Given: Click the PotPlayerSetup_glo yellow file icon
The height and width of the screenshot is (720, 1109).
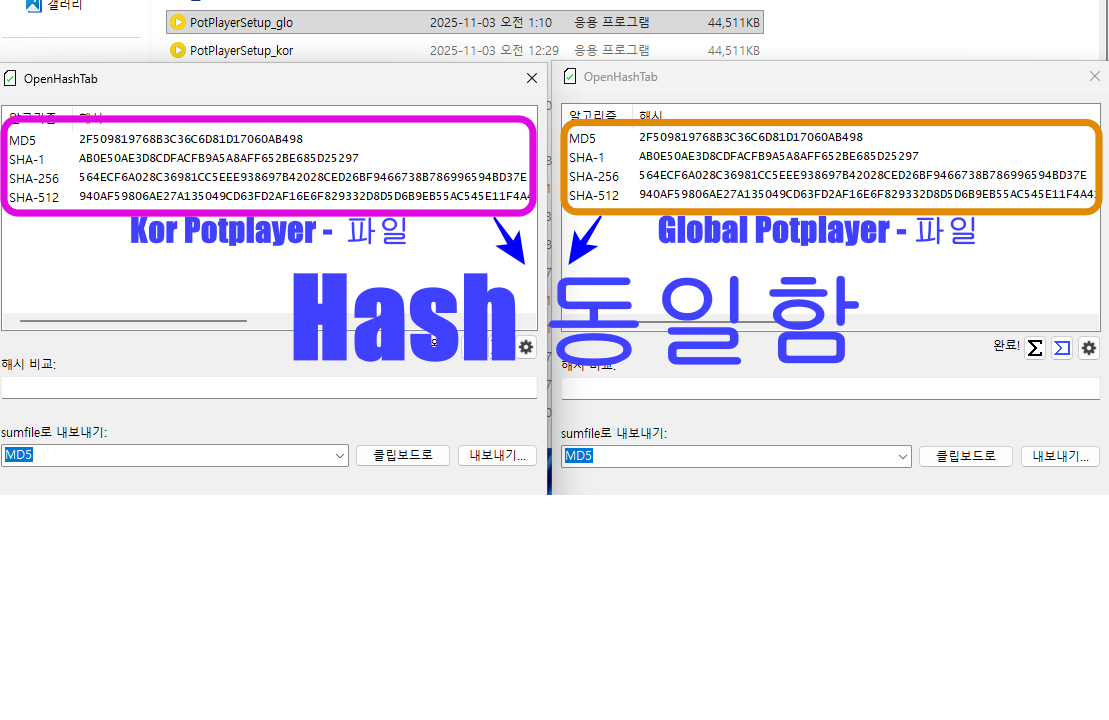Looking at the screenshot, I should click(178, 22).
